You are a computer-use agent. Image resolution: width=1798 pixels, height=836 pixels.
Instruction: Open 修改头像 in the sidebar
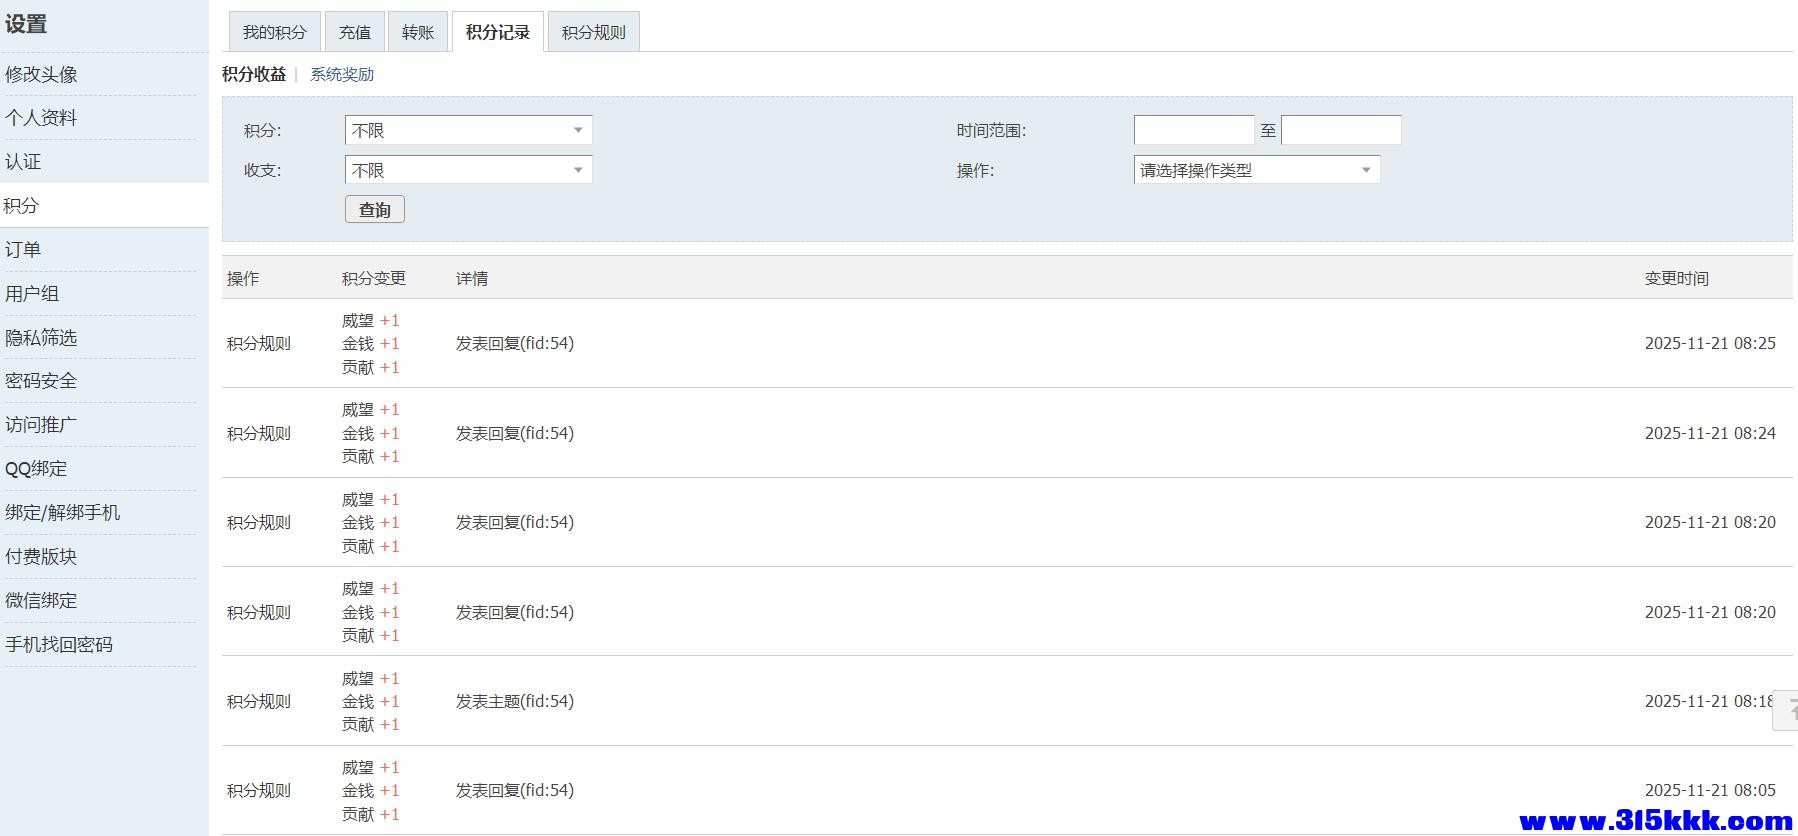click(41, 74)
